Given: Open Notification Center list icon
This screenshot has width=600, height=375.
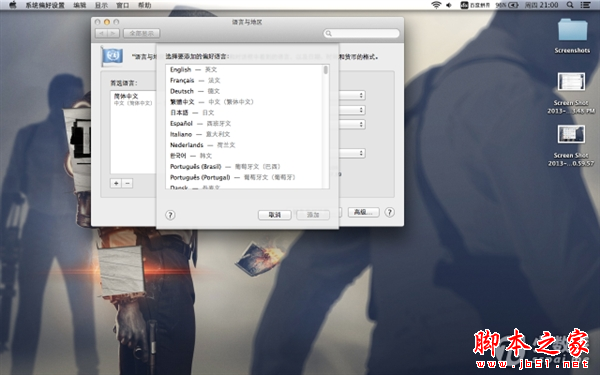Looking at the screenshot, I should [585, 5].
